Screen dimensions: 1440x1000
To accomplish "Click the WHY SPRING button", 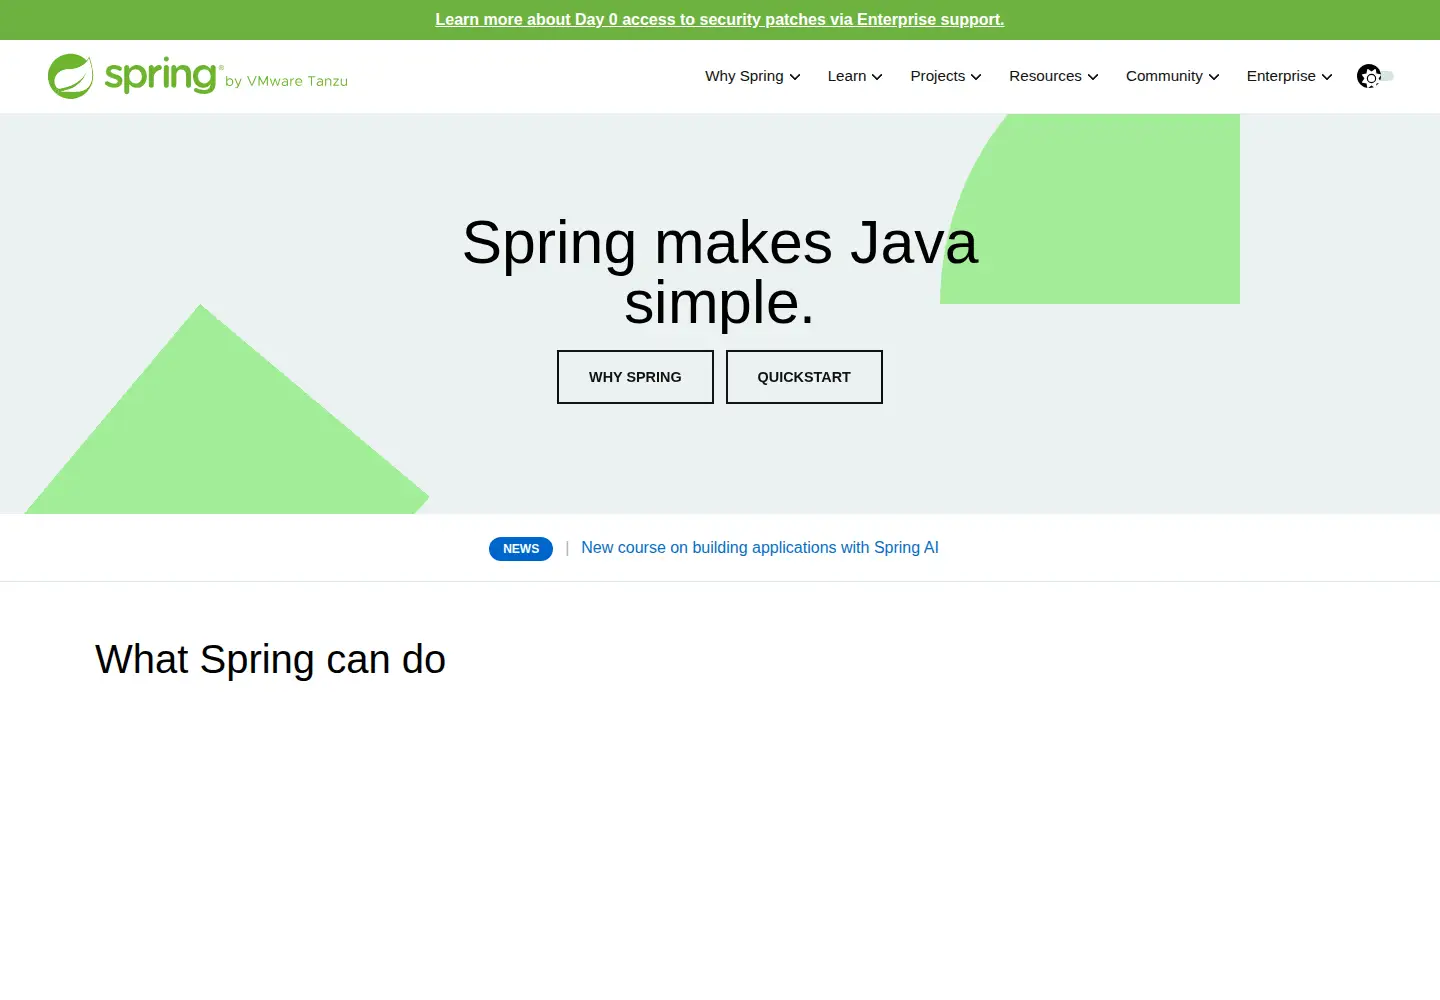I will click(x=635, y=377).
